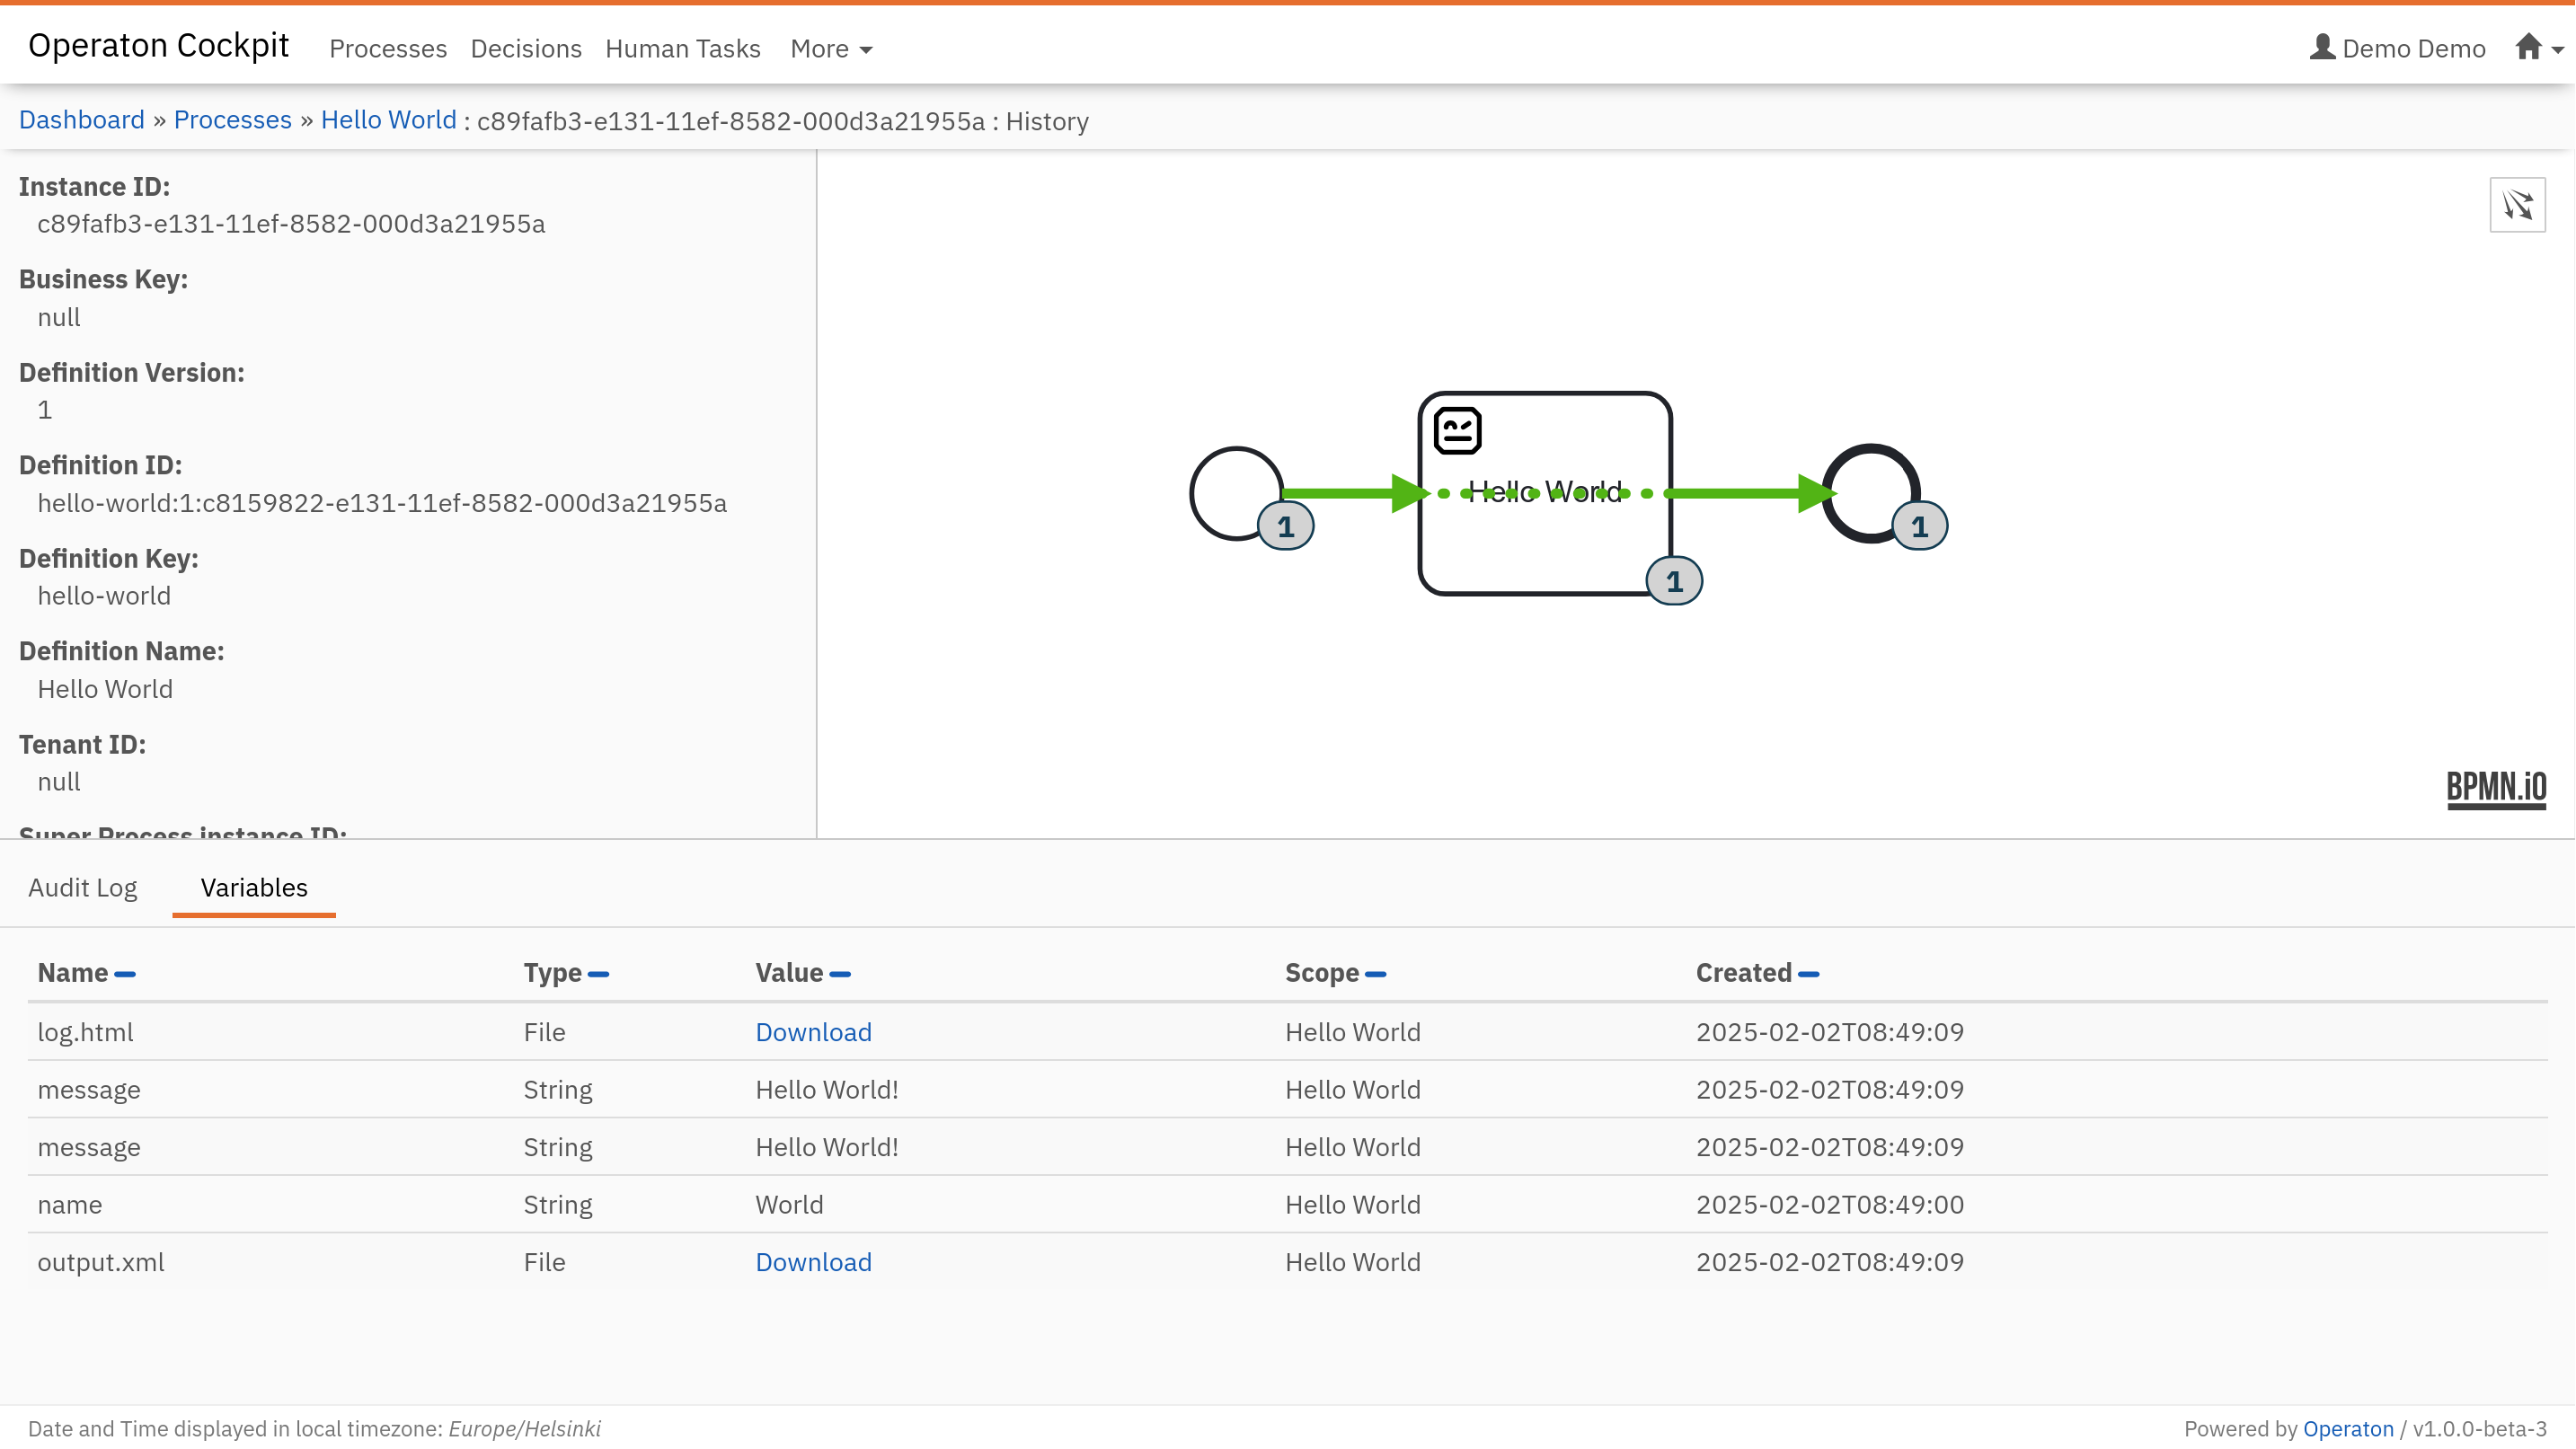The height and width of the screenshot is (1449, 2576).
Task: Open the Processes menu item
Action: [388, 49]
